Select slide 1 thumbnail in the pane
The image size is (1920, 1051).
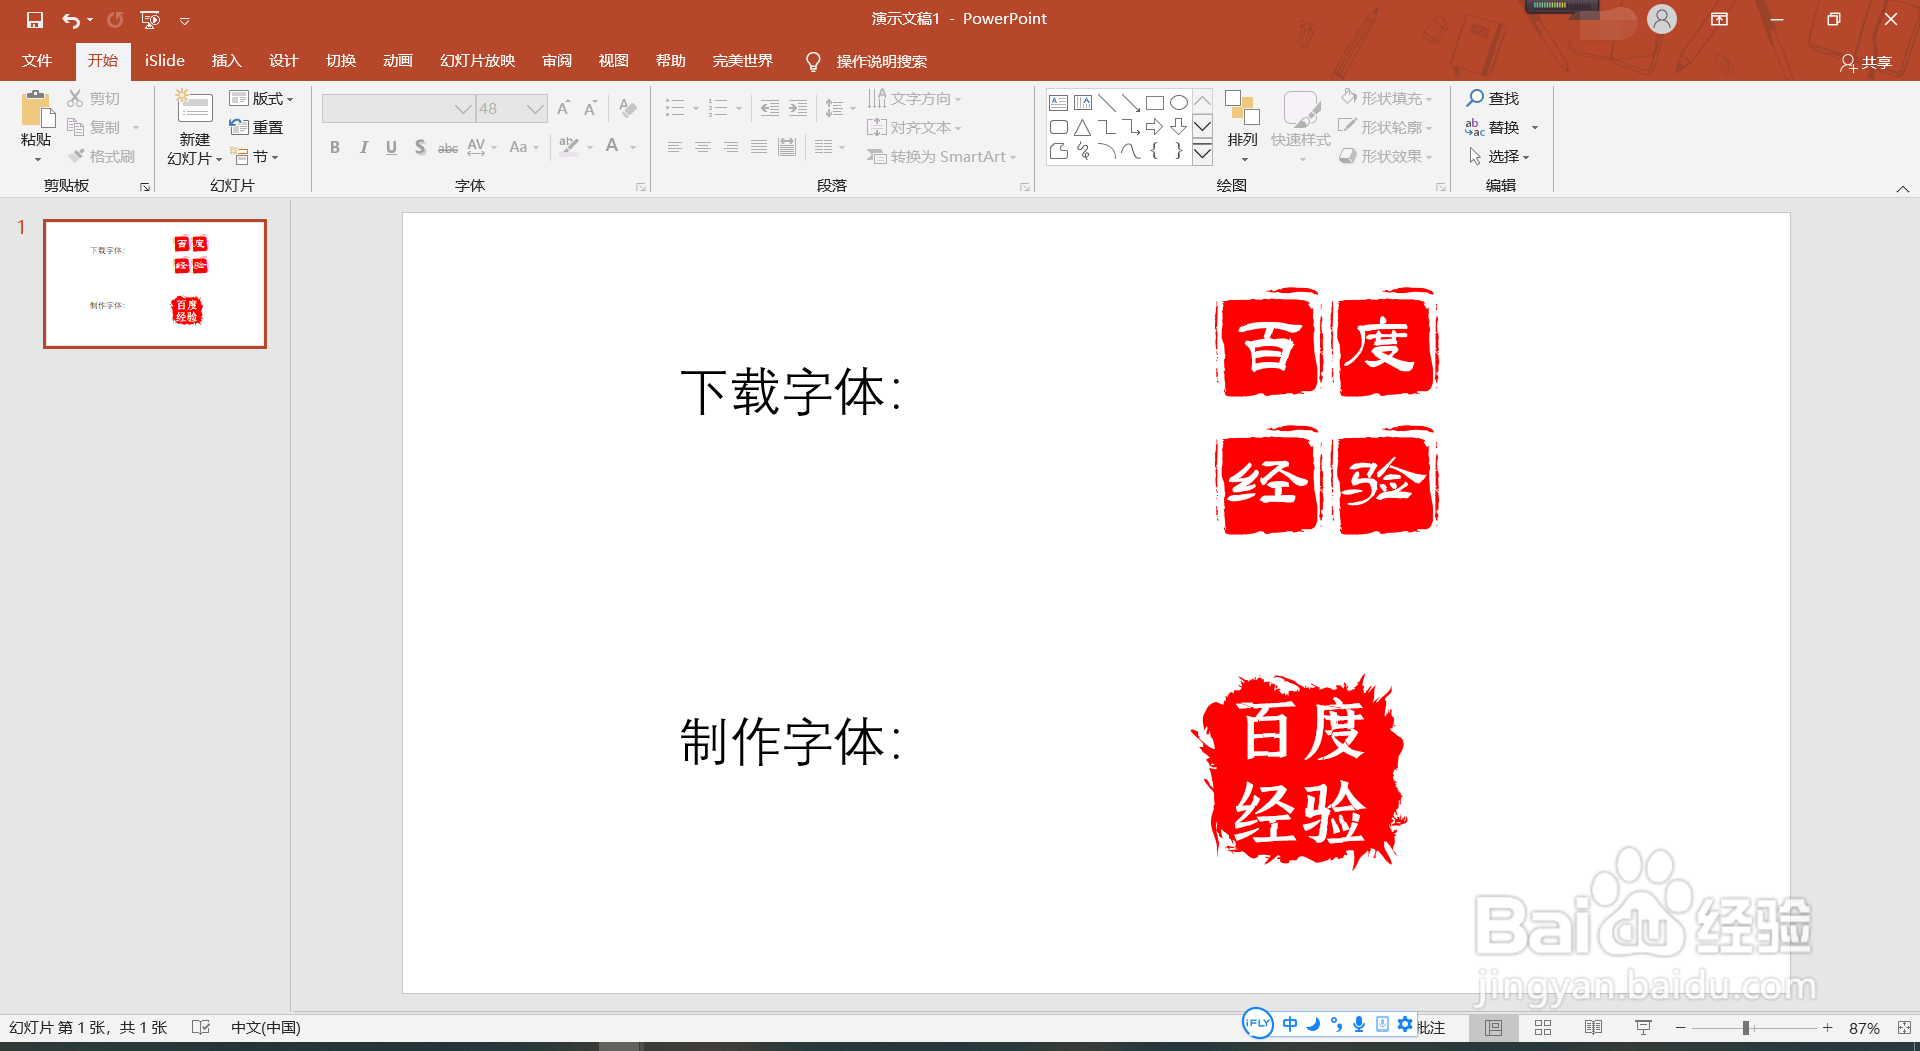click(154, 283)
